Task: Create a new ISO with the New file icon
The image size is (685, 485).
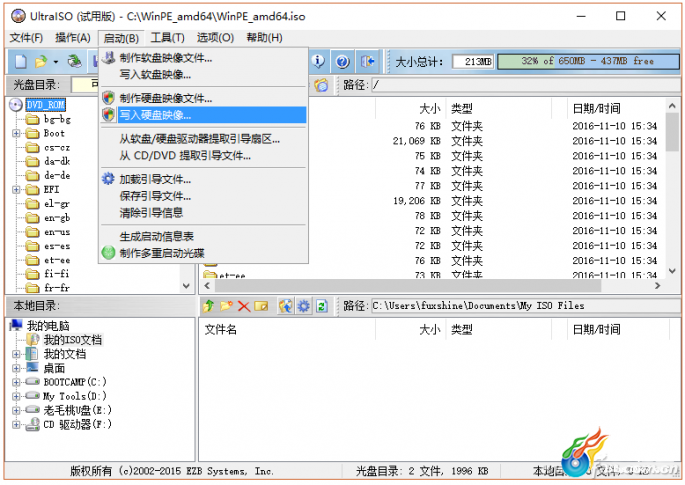Action: point(21,62)
